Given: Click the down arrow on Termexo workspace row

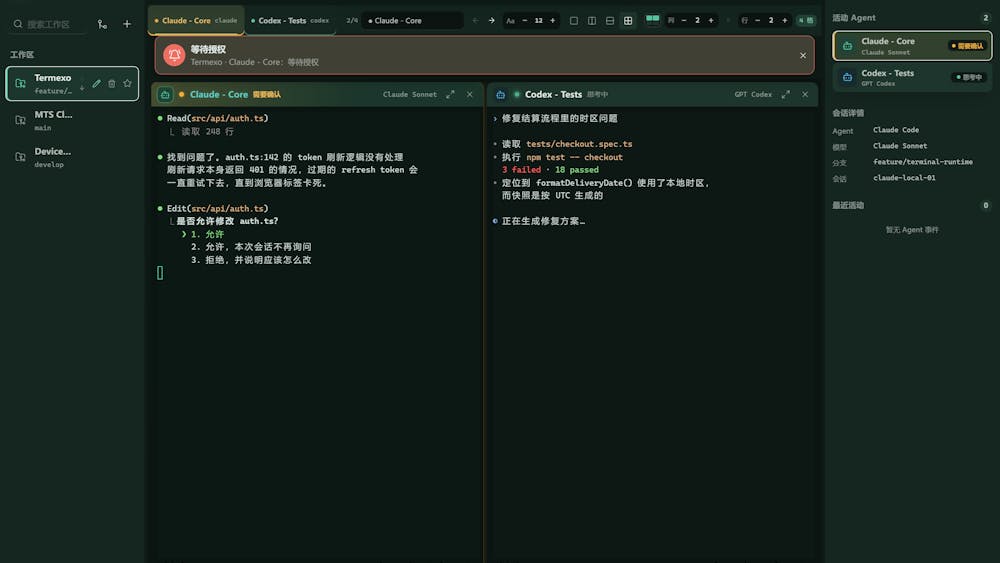Looking at the screenshot, I should (82, 87).
